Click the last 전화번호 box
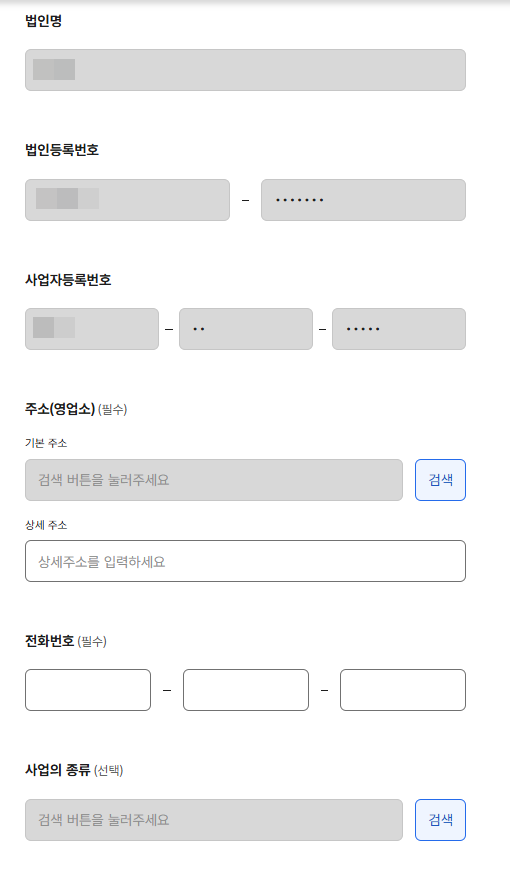Screen dimensions: 510x877 pyautogui.click(x=403, y=690)
